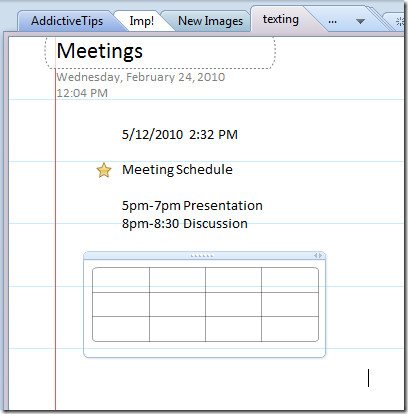Screen dimensions: 408x414
Task: Open the AddictiveTips section tab
Action: (x=67, y=21)
